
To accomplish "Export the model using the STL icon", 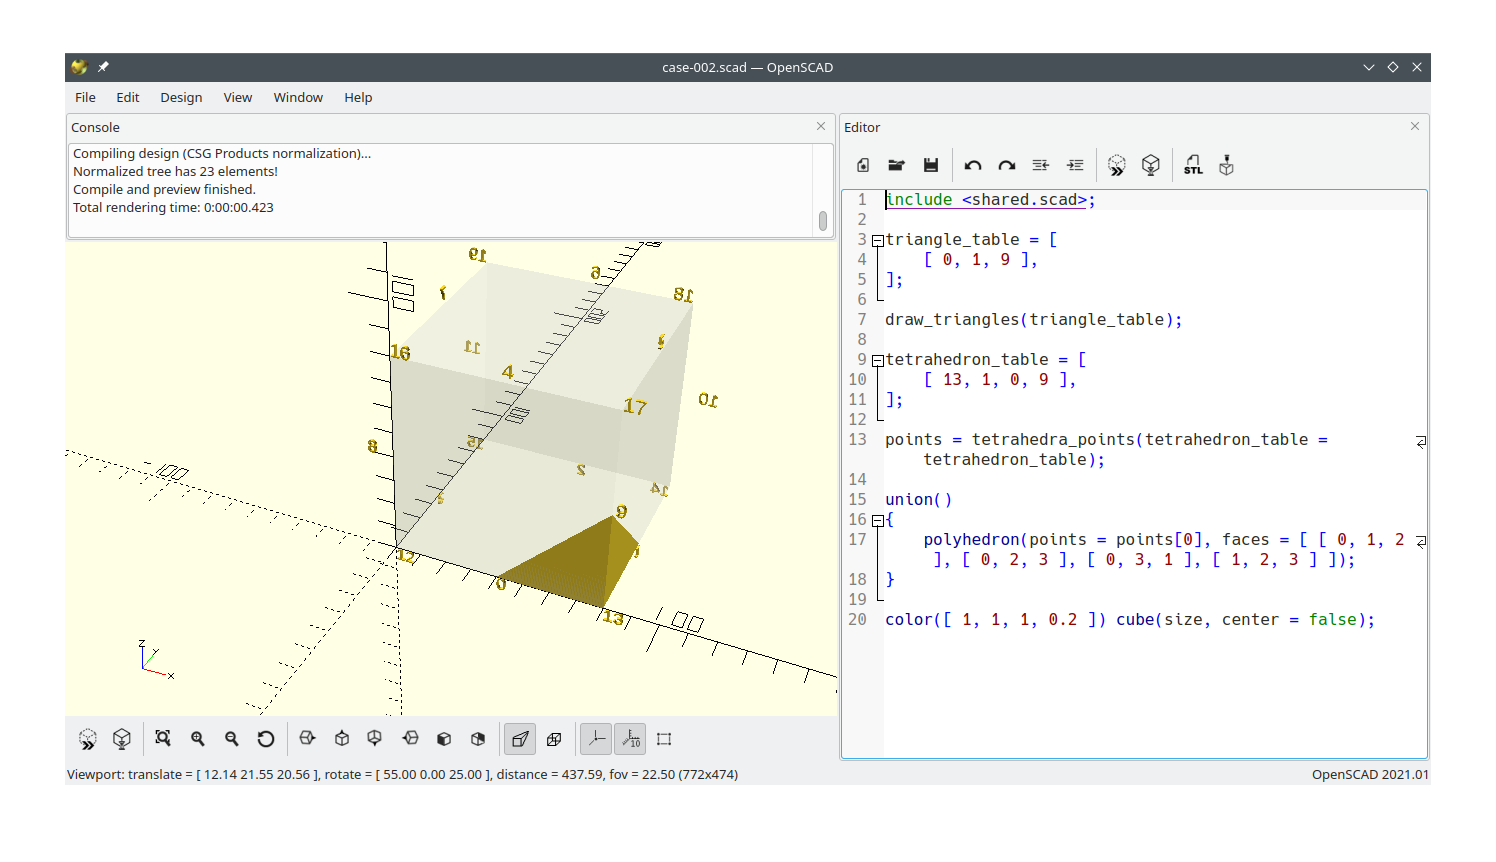I will [x=1193, y=164].
